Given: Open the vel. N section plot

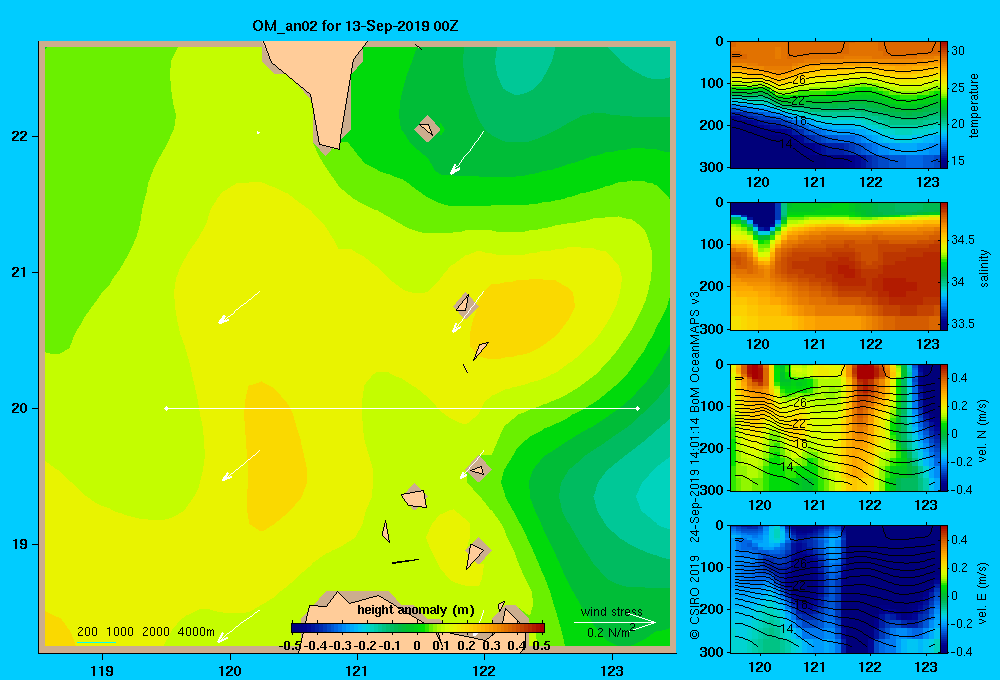Looking at the screenshot, I should click(x=834, y=427).
